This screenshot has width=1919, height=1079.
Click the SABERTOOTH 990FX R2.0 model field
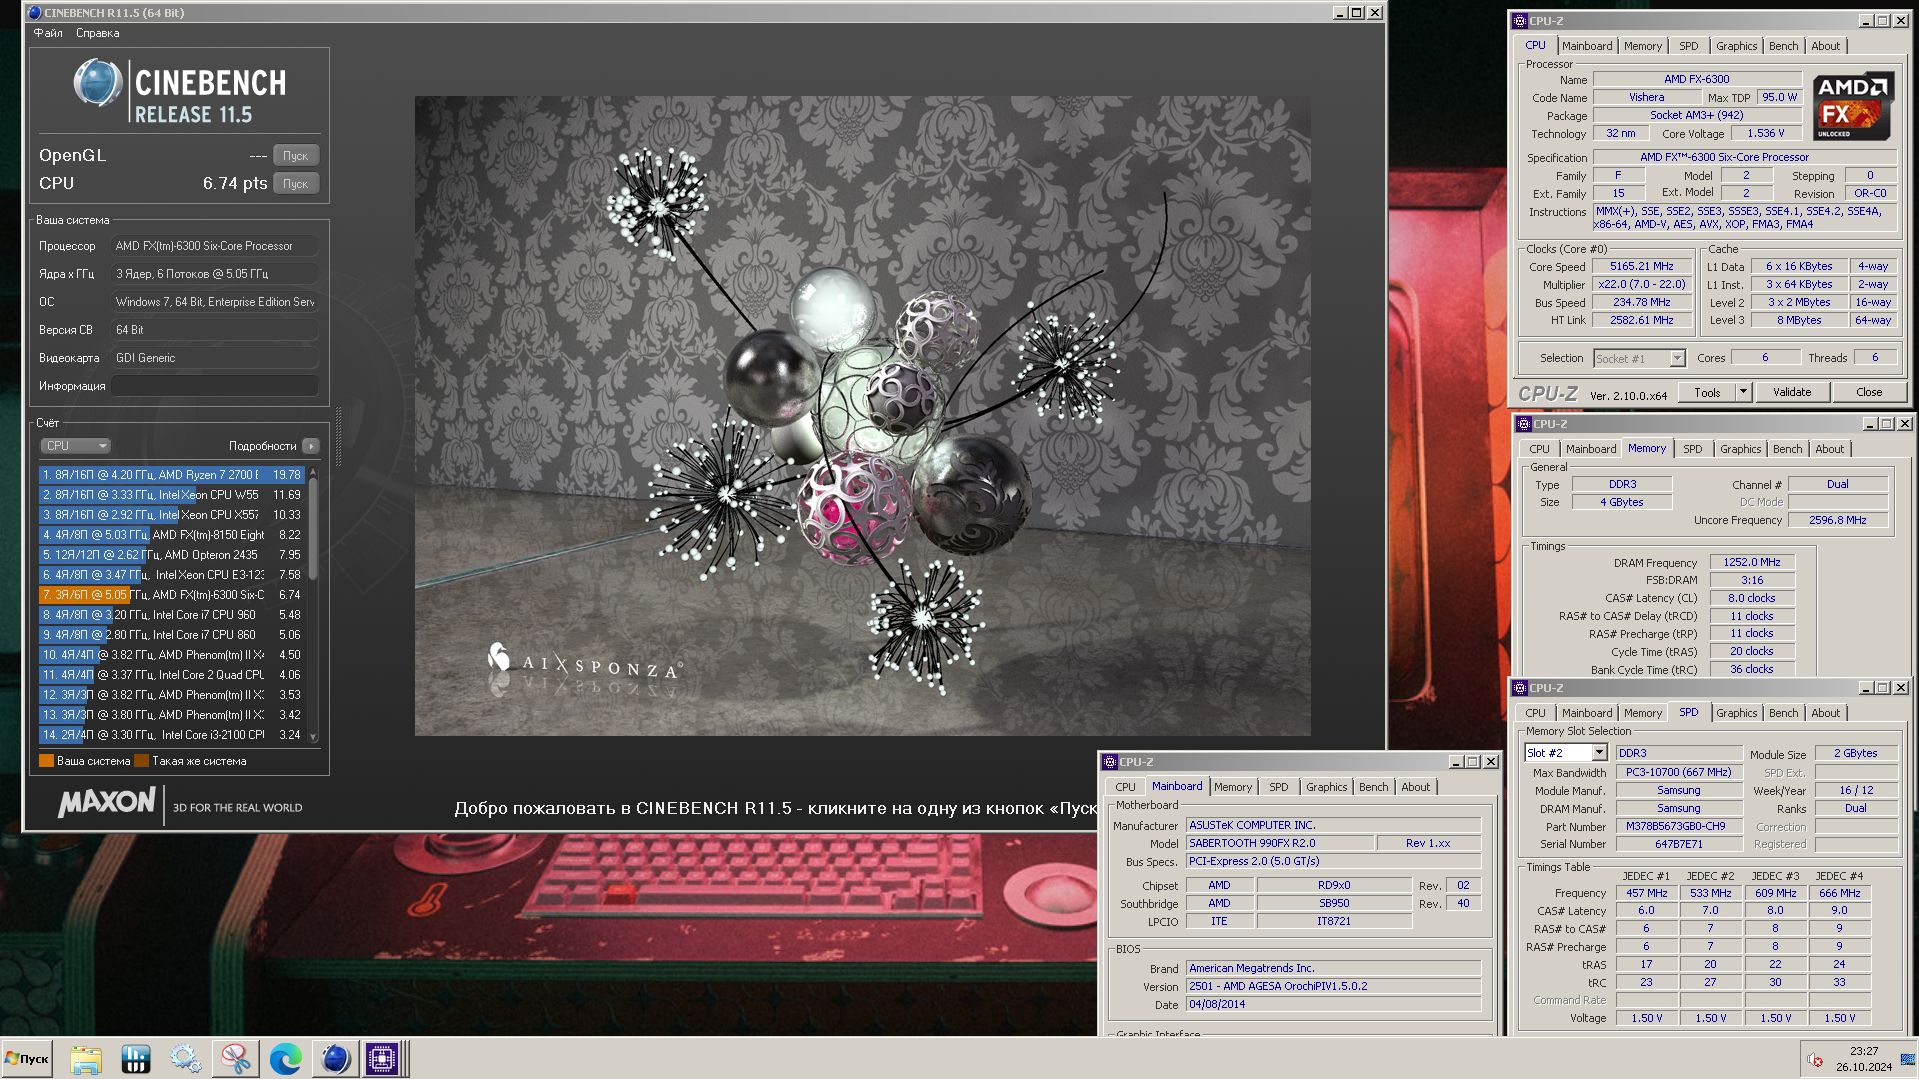point(1279,843)
